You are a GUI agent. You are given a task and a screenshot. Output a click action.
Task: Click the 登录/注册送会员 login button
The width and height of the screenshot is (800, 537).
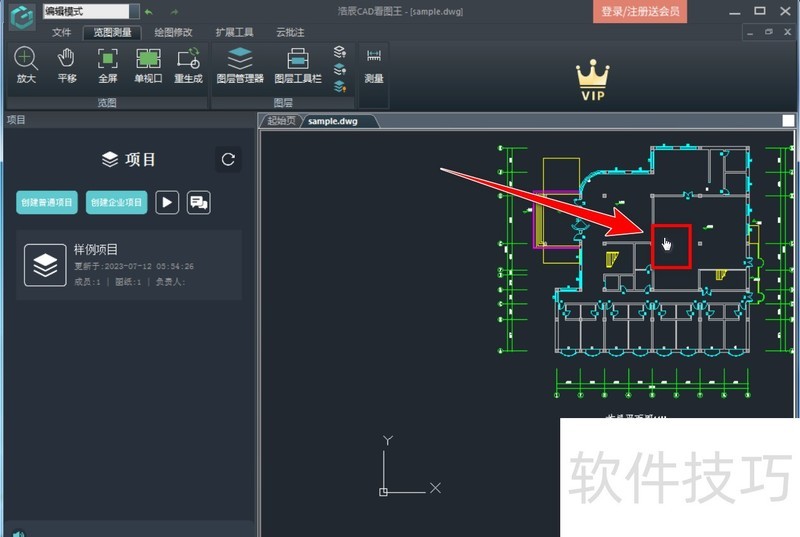(x=640, y=12)
